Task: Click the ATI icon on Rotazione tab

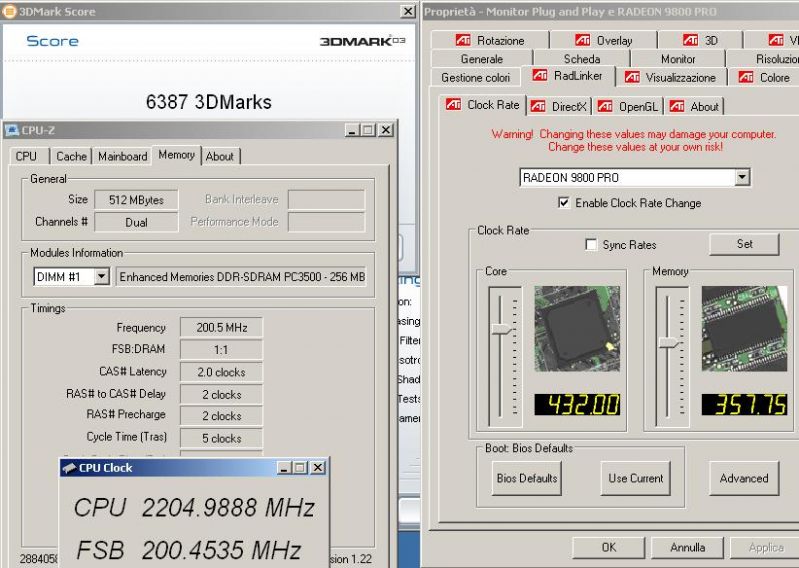Action: [463, 40]
